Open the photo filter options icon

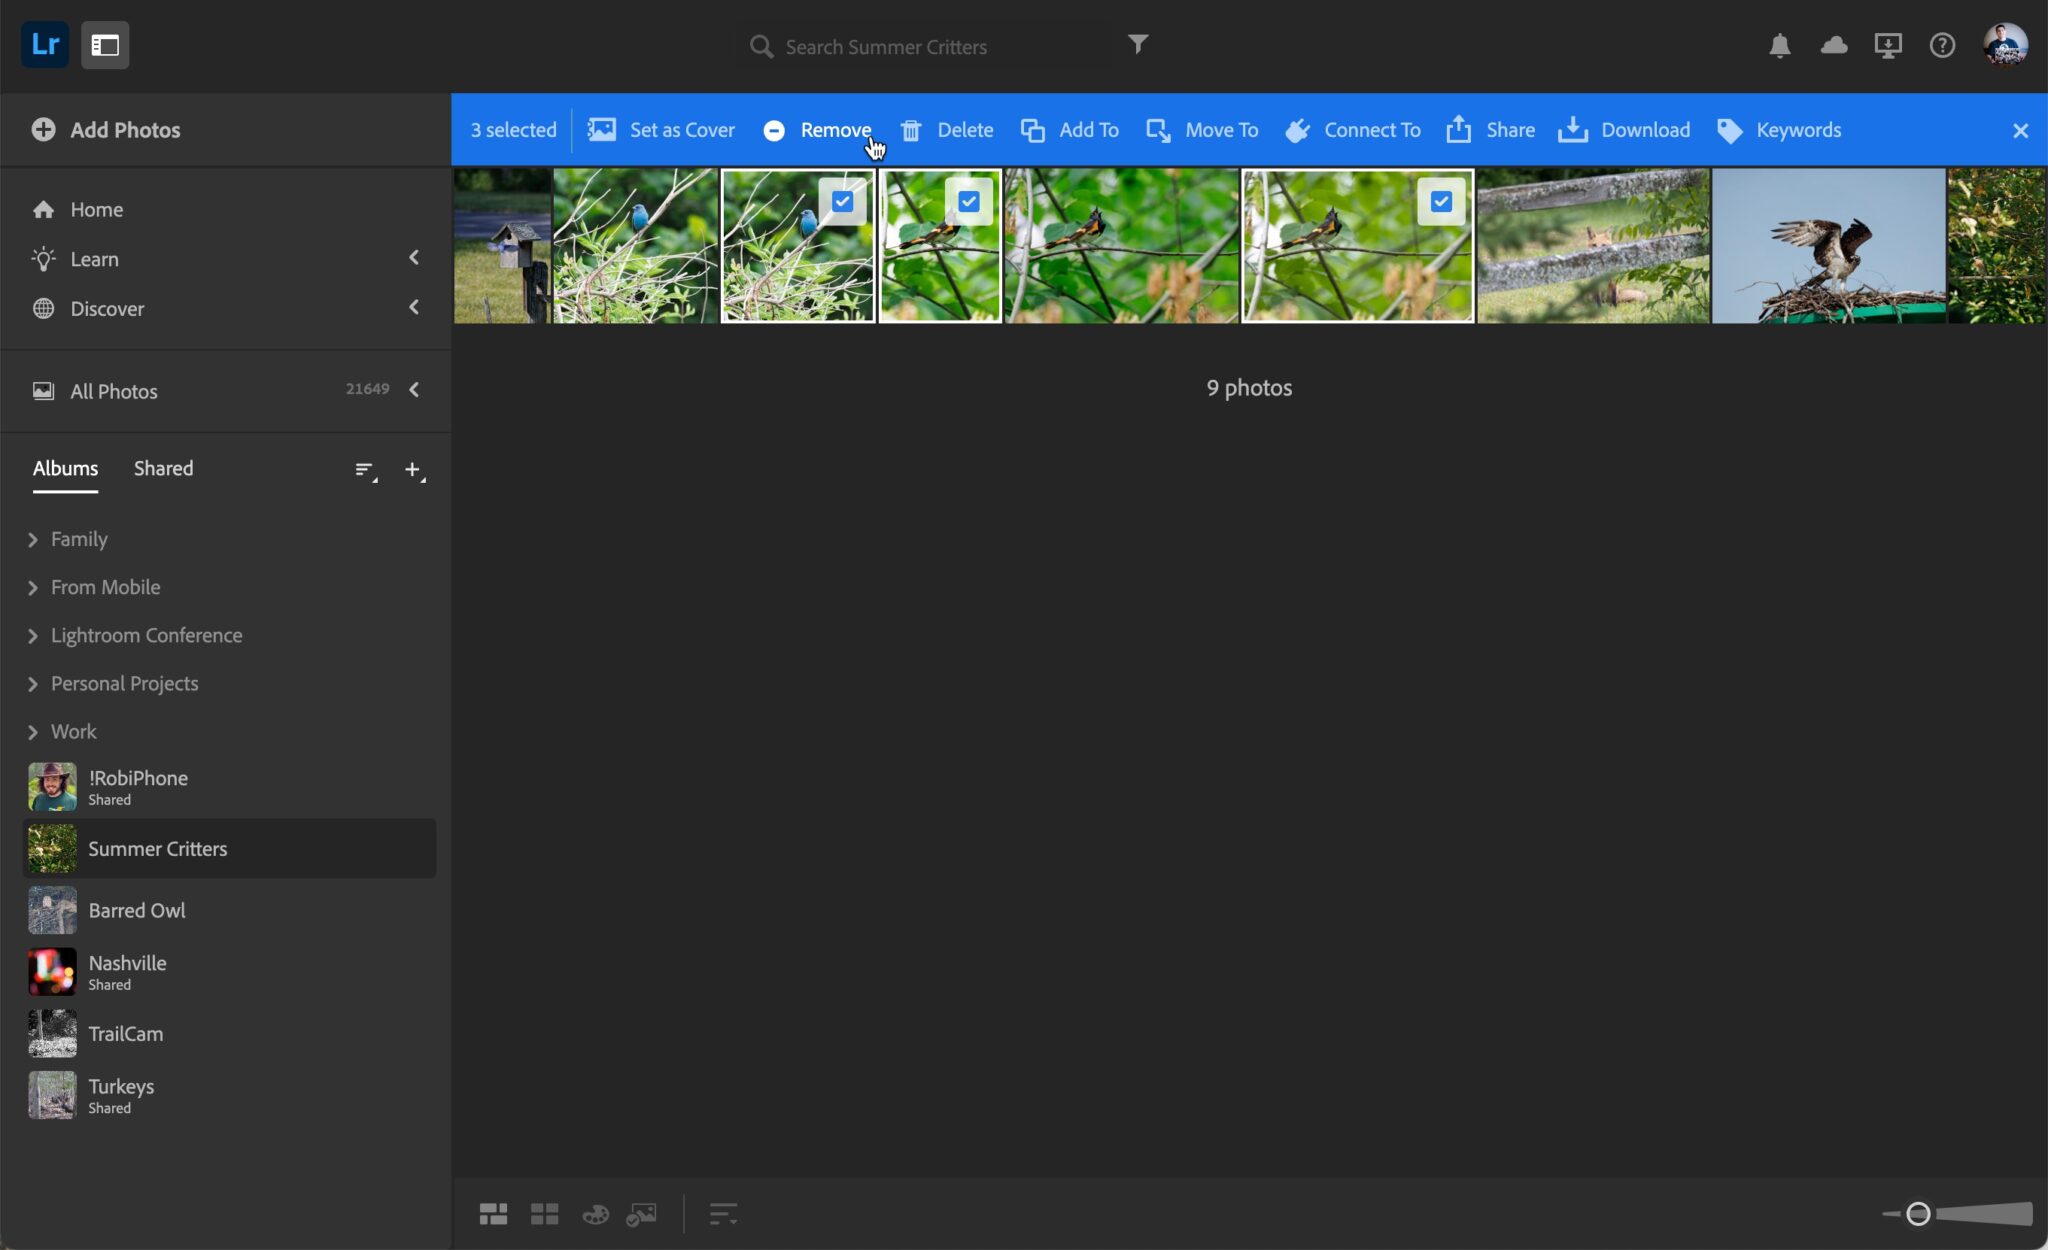(x=1138, y=45)
